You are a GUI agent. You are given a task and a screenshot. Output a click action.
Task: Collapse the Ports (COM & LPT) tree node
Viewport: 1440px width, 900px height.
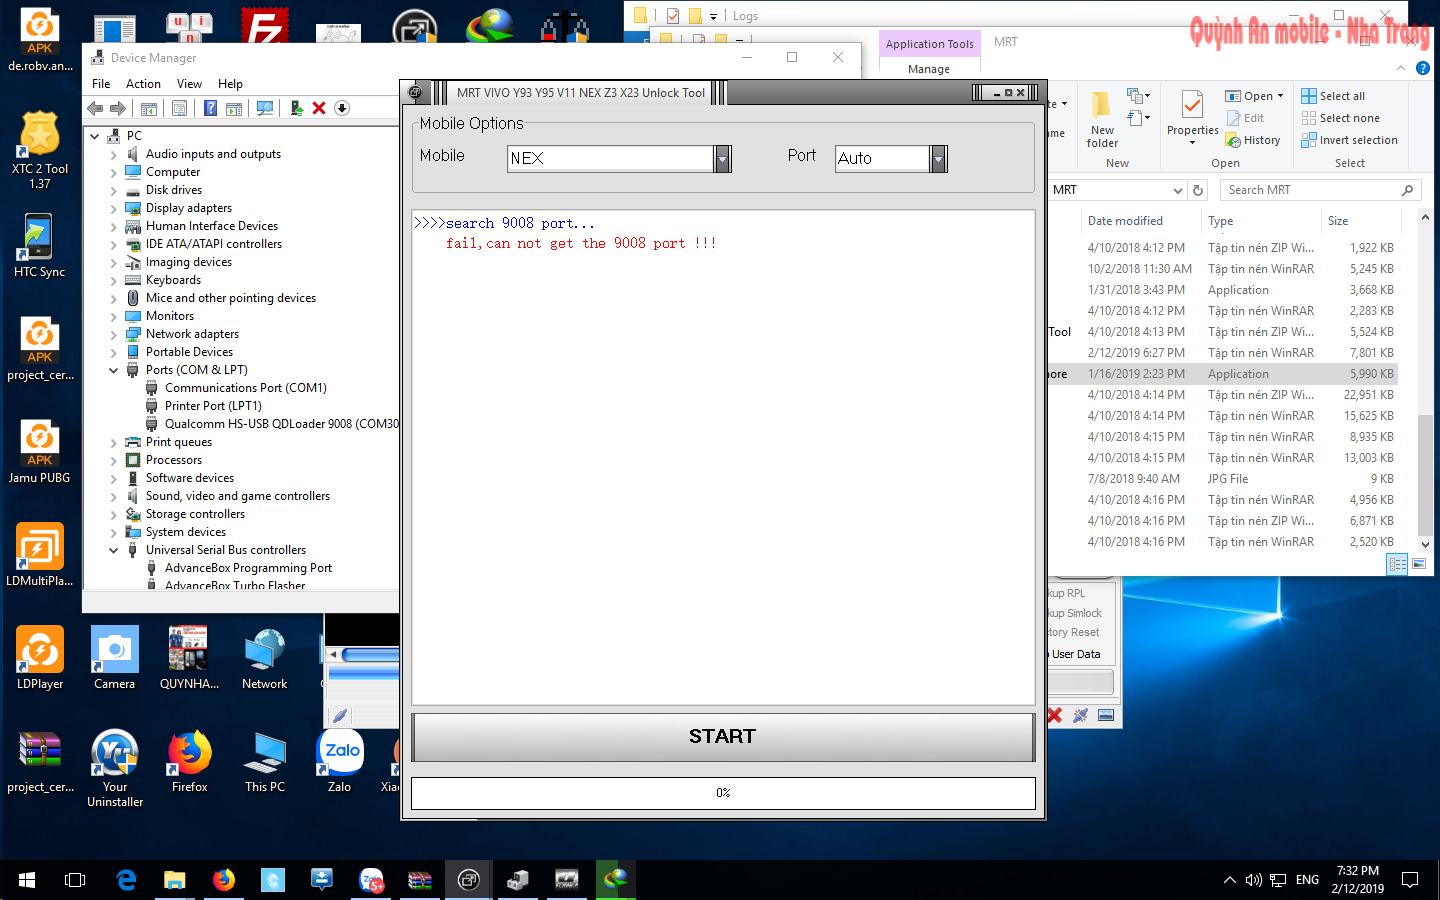113,370
